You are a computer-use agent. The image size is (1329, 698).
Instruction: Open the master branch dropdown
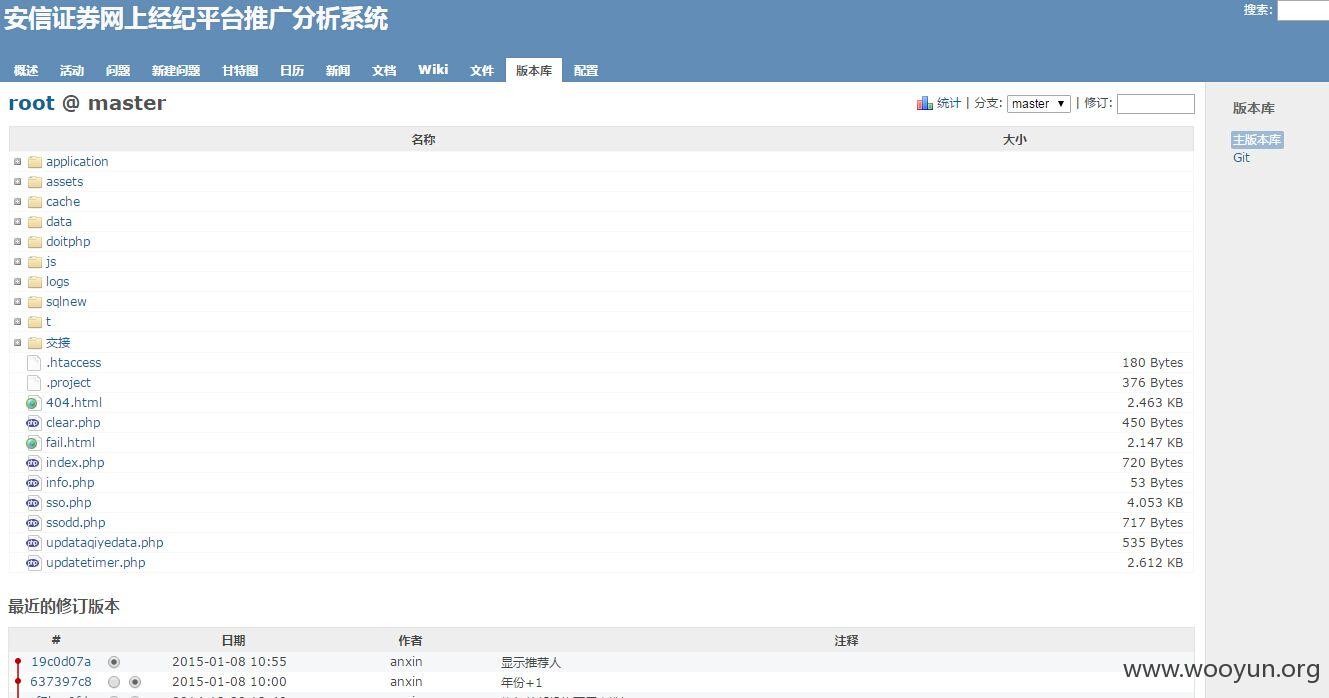[x=1039, y=103]
